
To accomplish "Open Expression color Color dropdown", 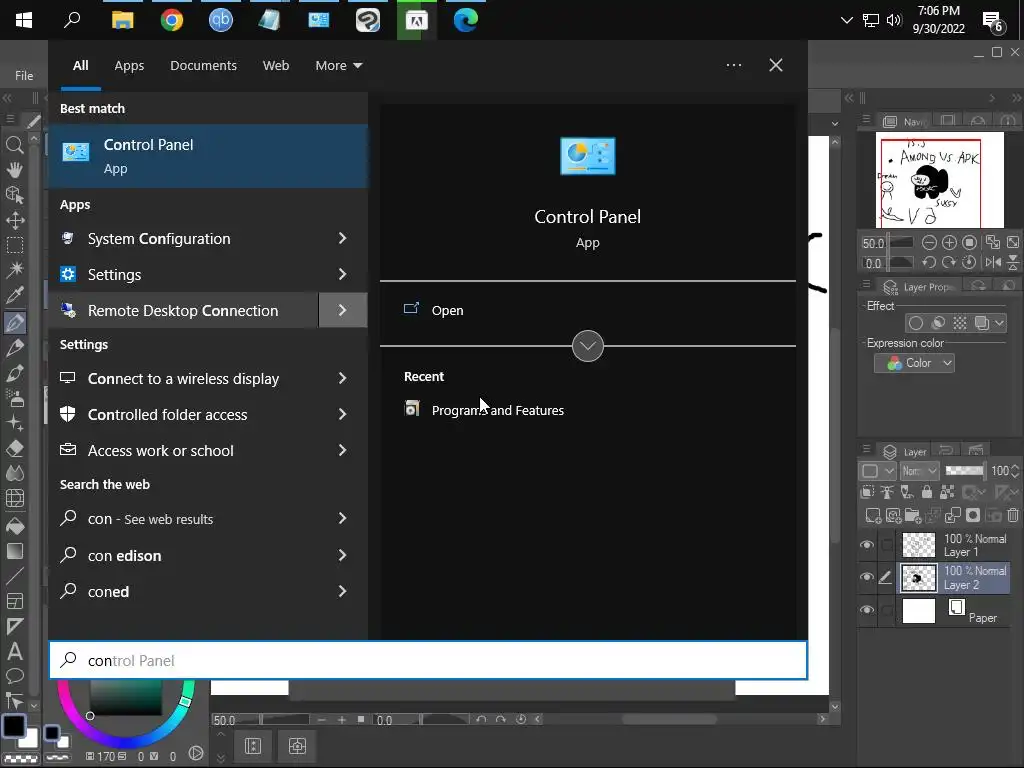I will (914, 363).
